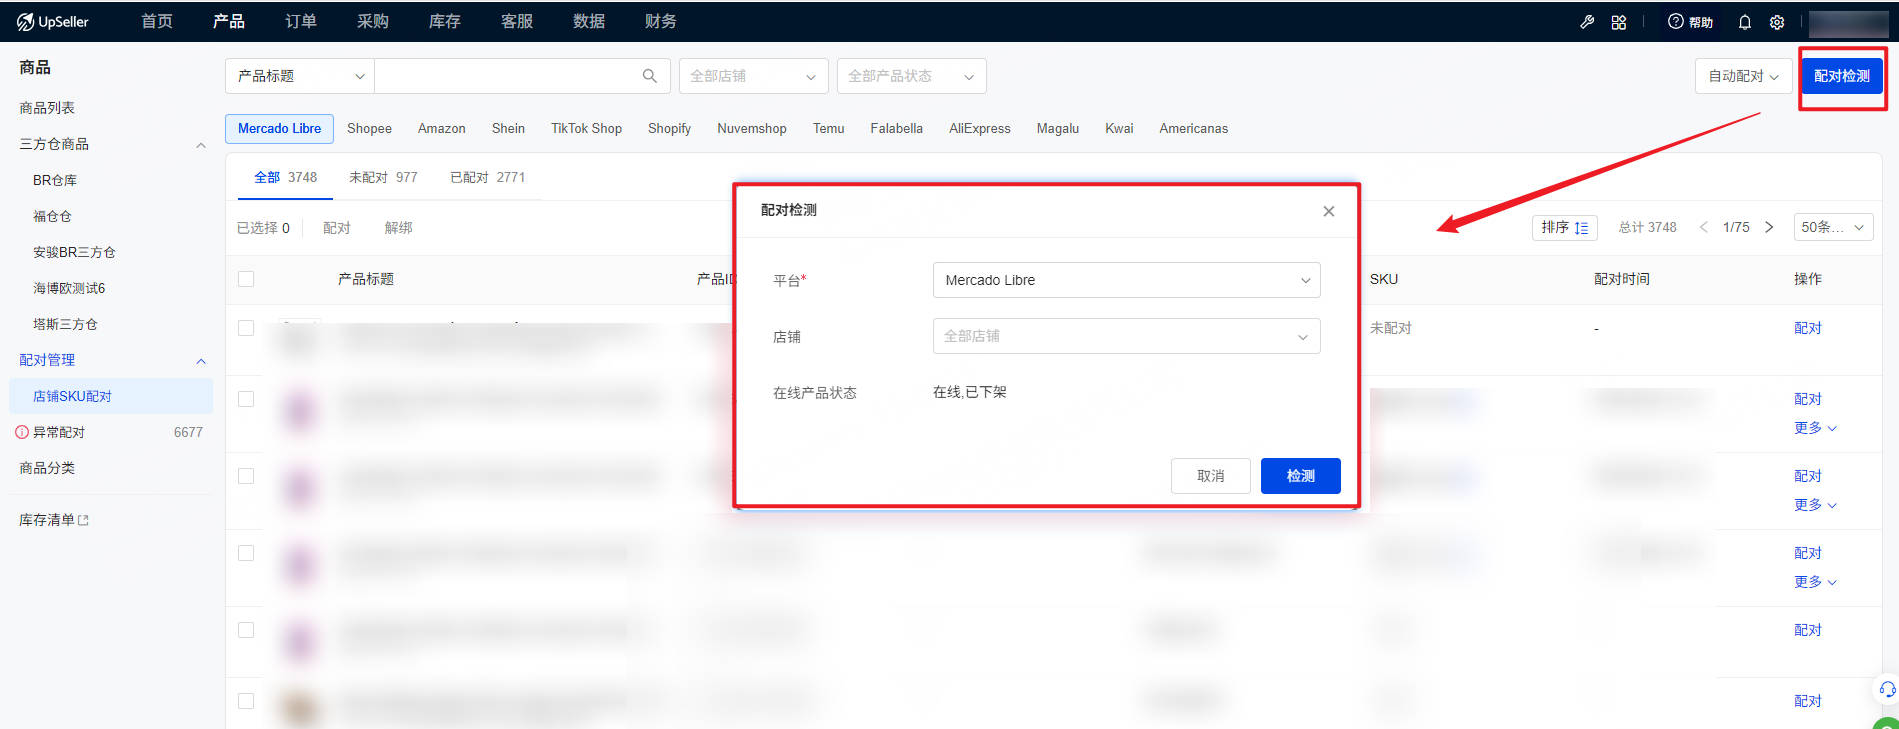The height and width of the screenshot is (729, 1899).
Task: Open the 采购 top menu
Action: [x=373, y=21]
